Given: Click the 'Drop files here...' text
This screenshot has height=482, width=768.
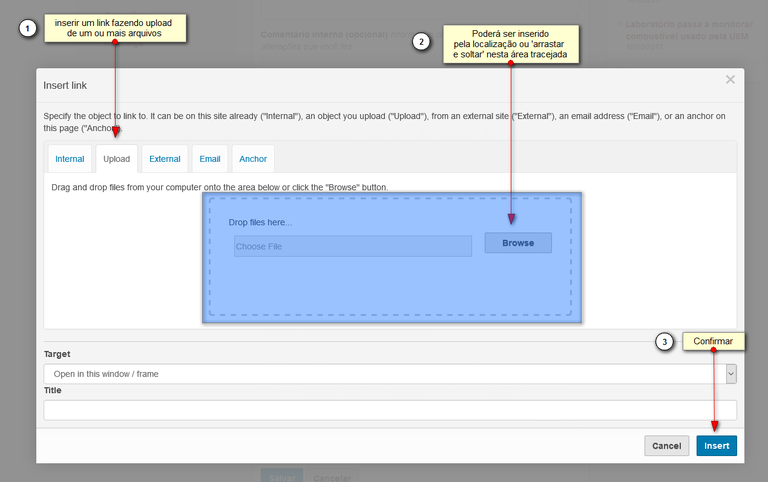Looking at the screenshot, I should (260, 222).
